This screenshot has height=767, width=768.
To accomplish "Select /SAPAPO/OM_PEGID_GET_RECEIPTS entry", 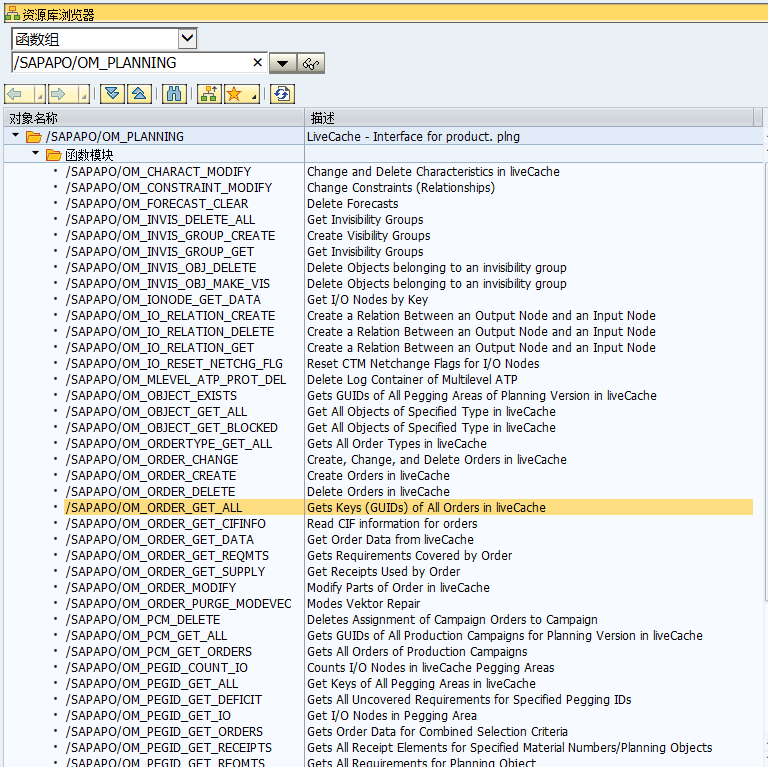I will [x=169, y=747].
